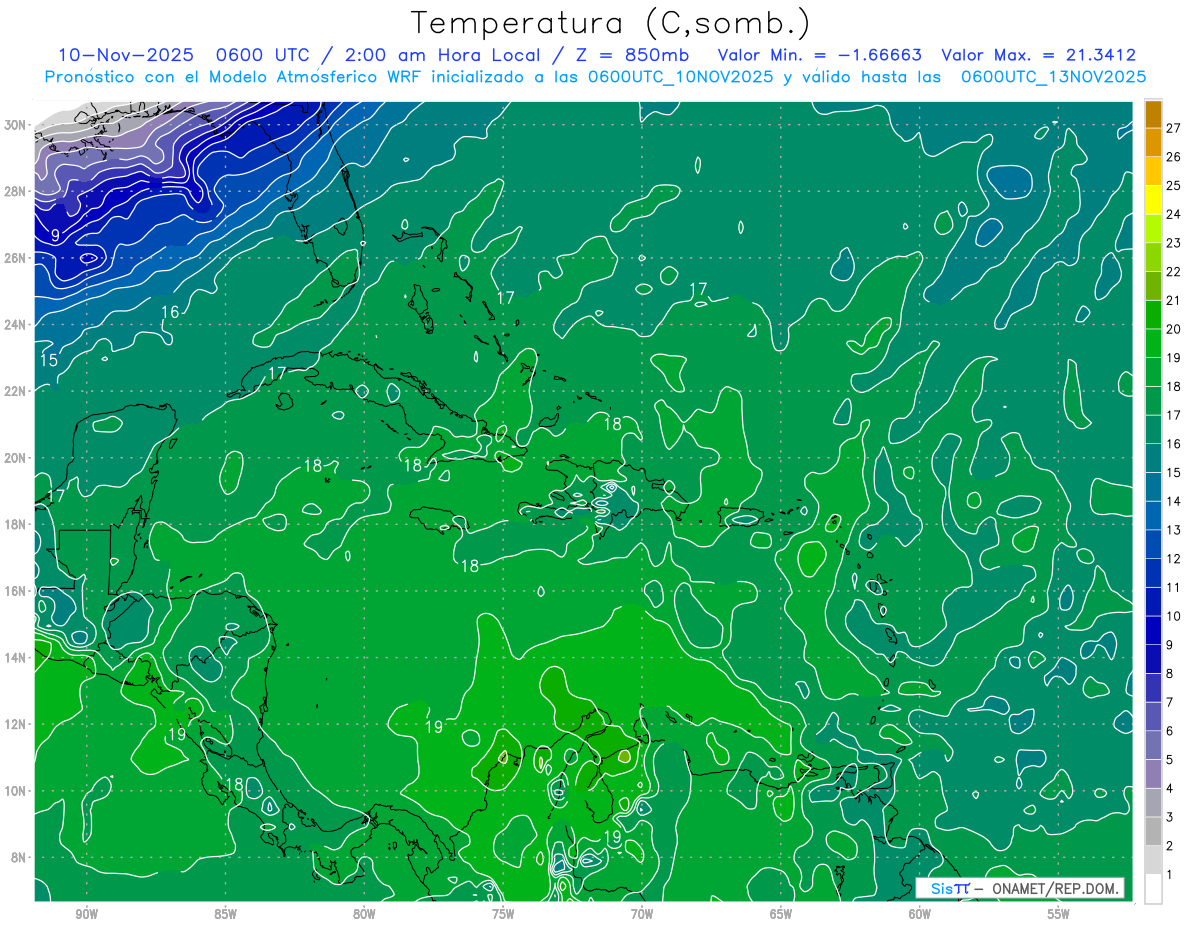Click the 90W longitude axis label
The width and height of the screenshot is (1200, 927).
87,914
